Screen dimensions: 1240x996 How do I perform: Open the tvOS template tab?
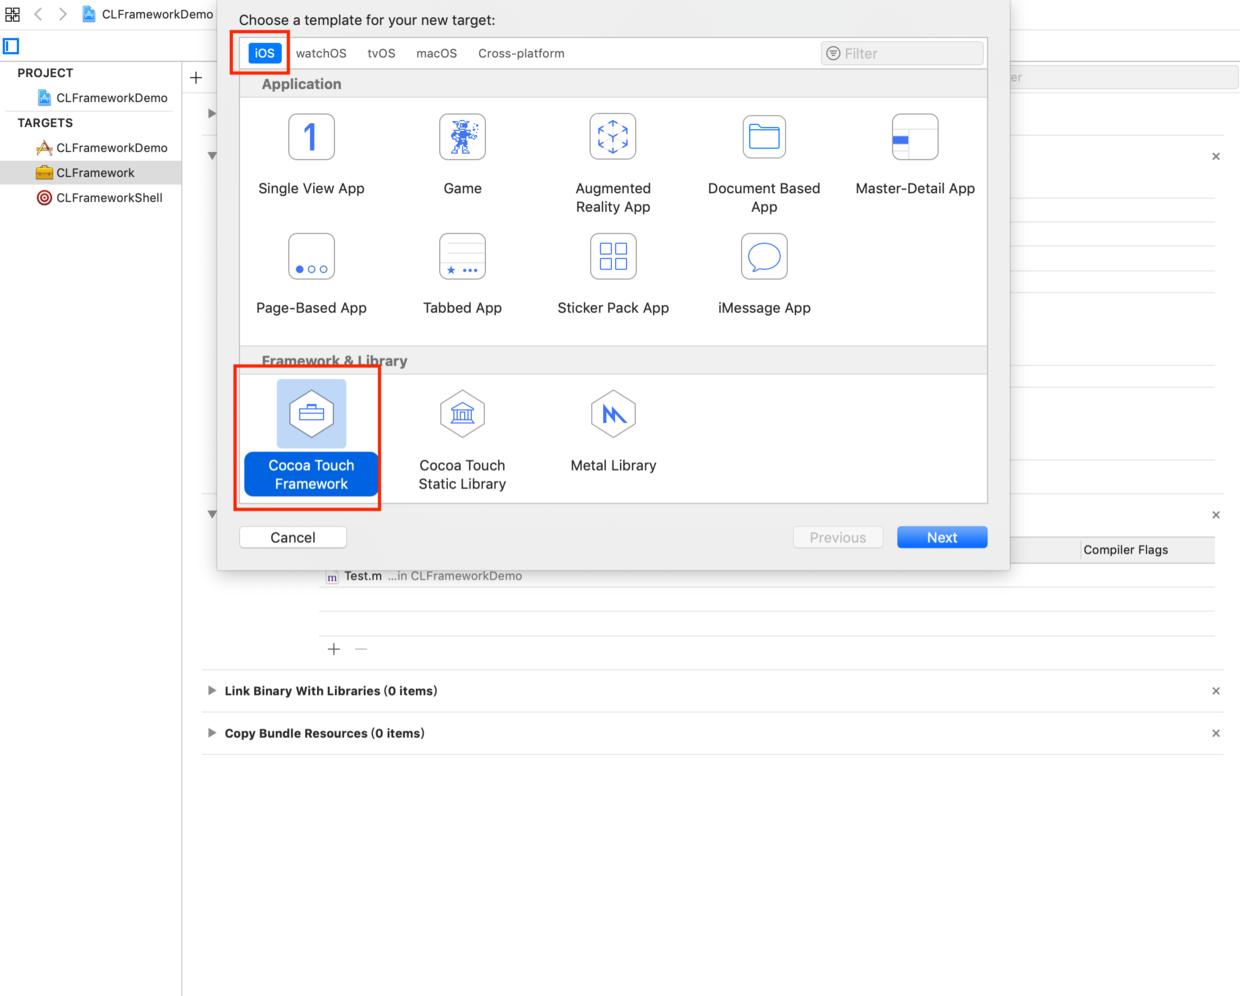coord(381,53)
